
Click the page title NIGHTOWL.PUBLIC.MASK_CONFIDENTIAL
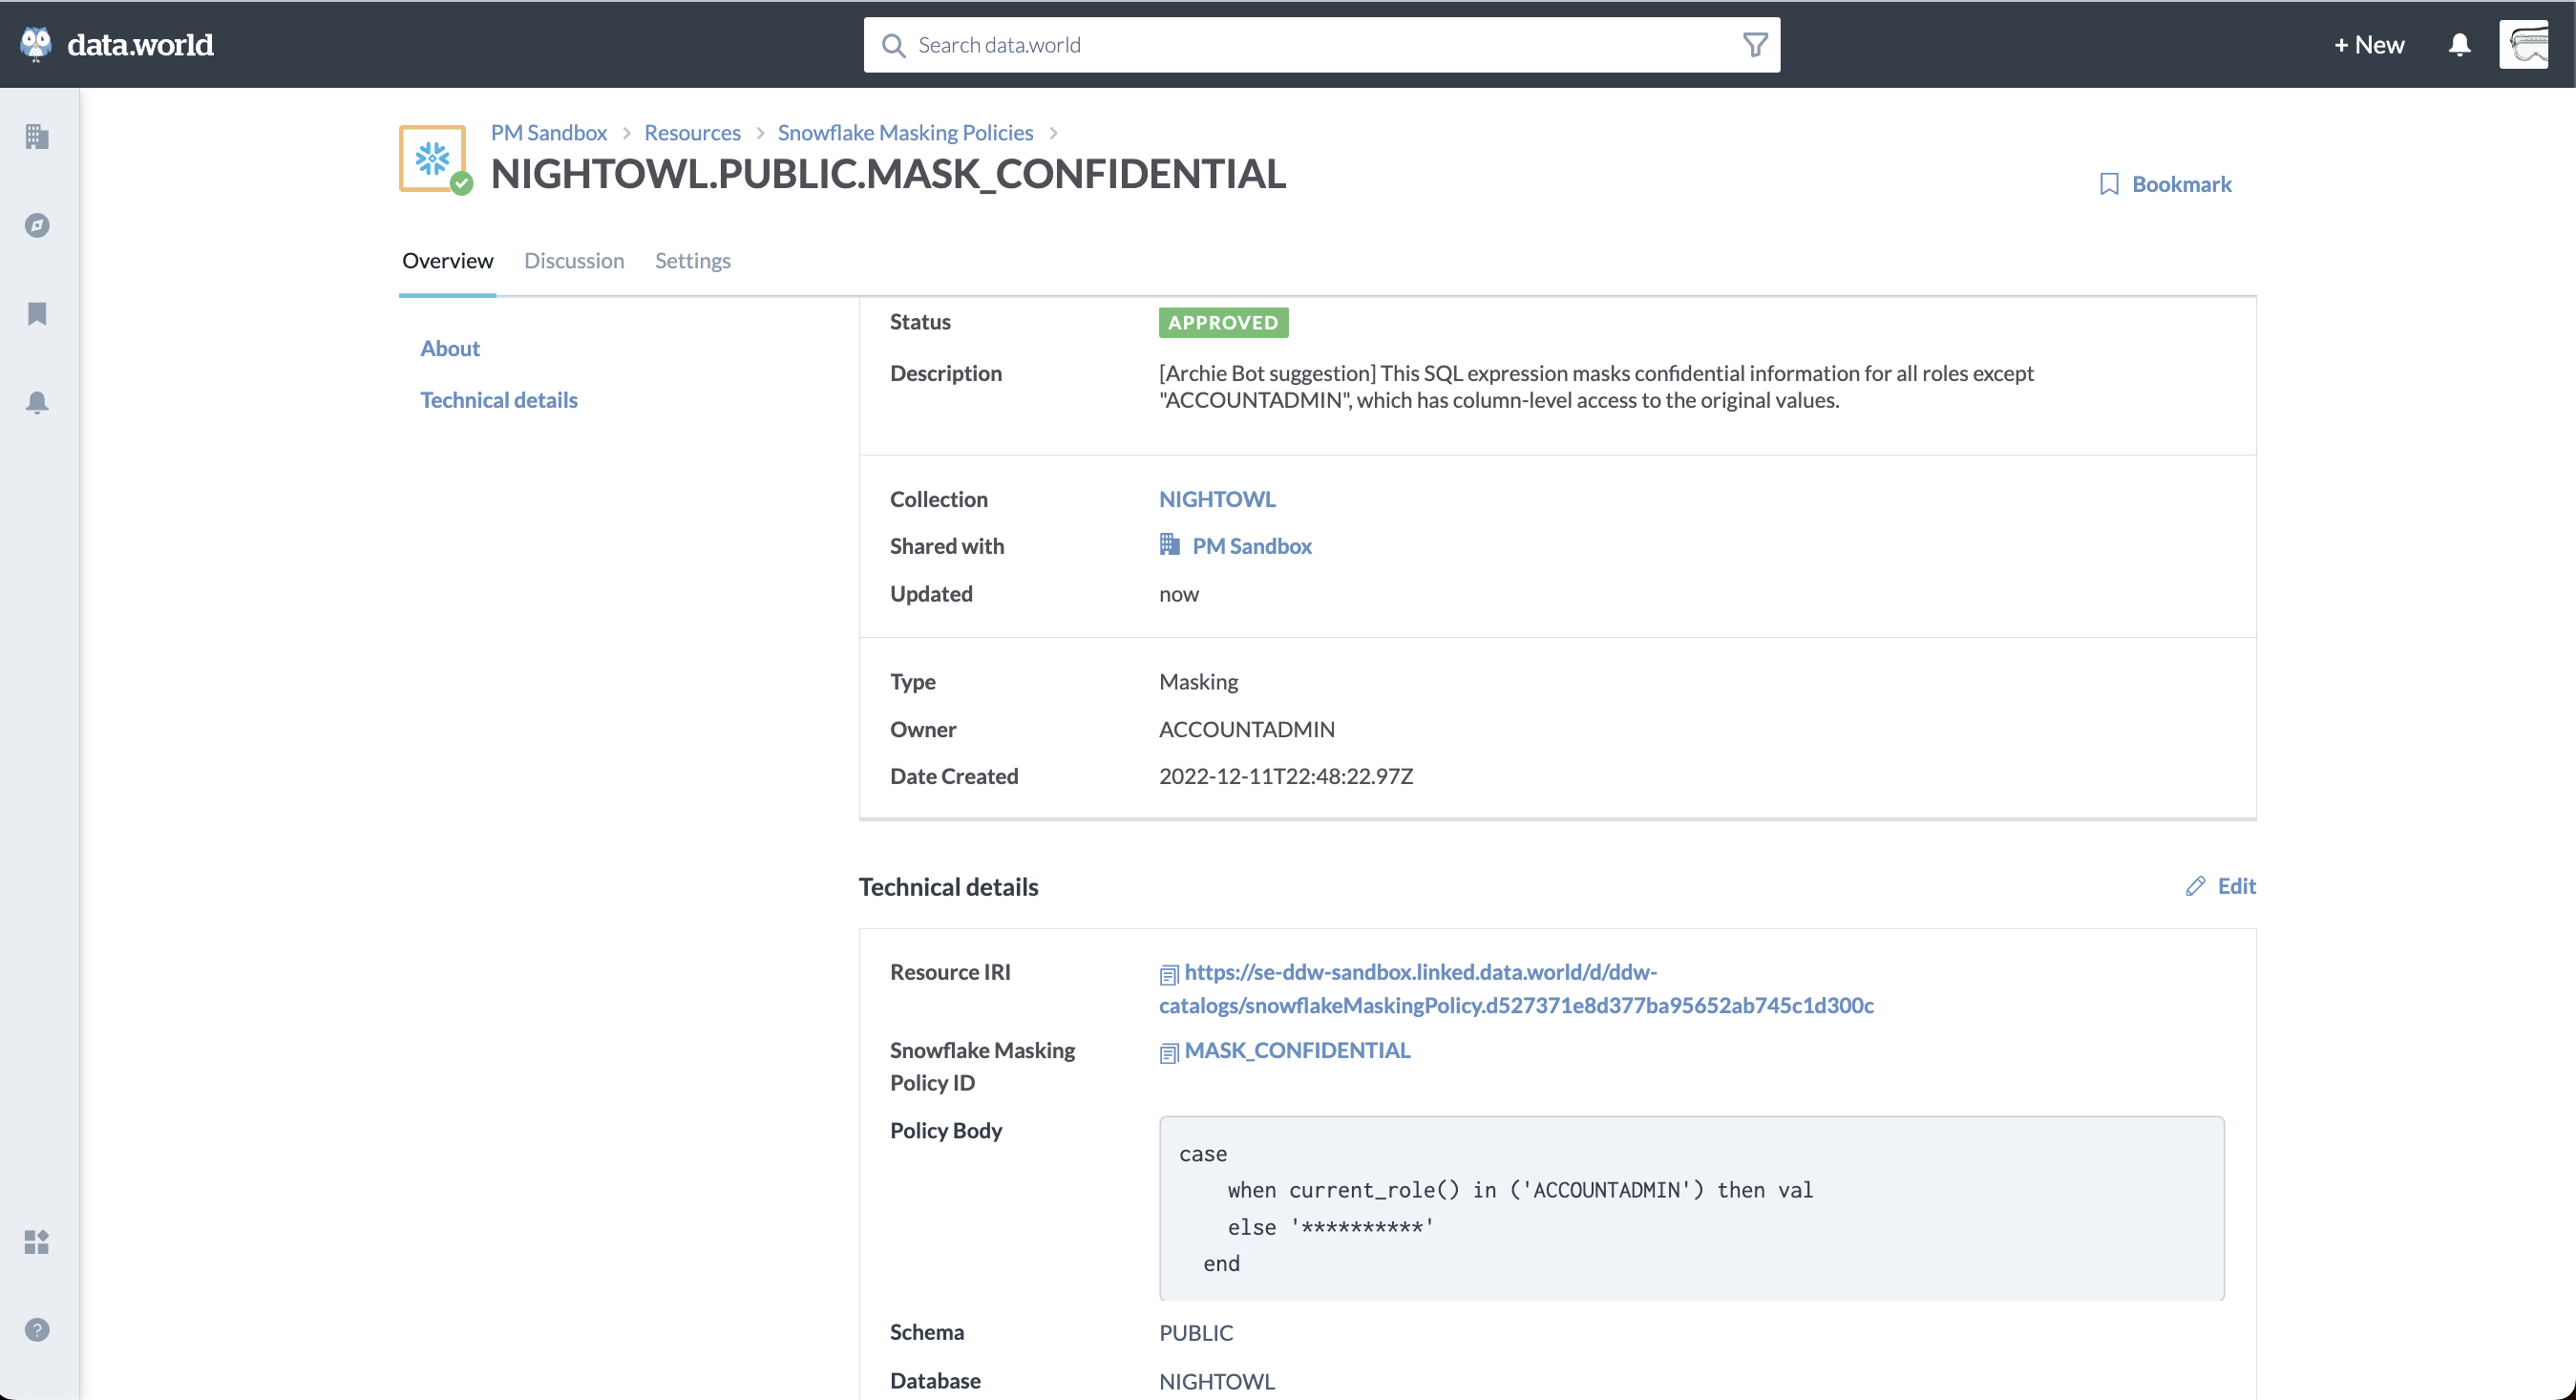click(888, 174)
